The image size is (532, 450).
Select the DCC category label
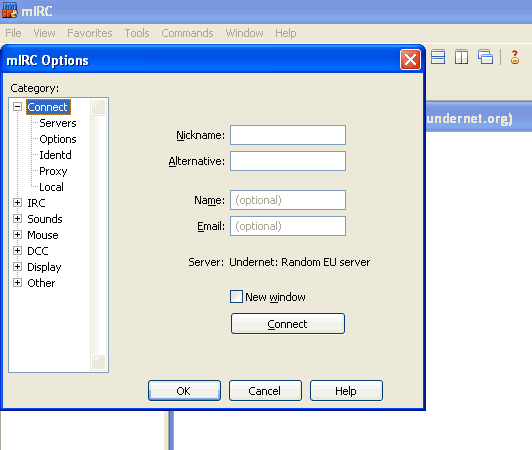pyautogui.click(x=38, y=250)
